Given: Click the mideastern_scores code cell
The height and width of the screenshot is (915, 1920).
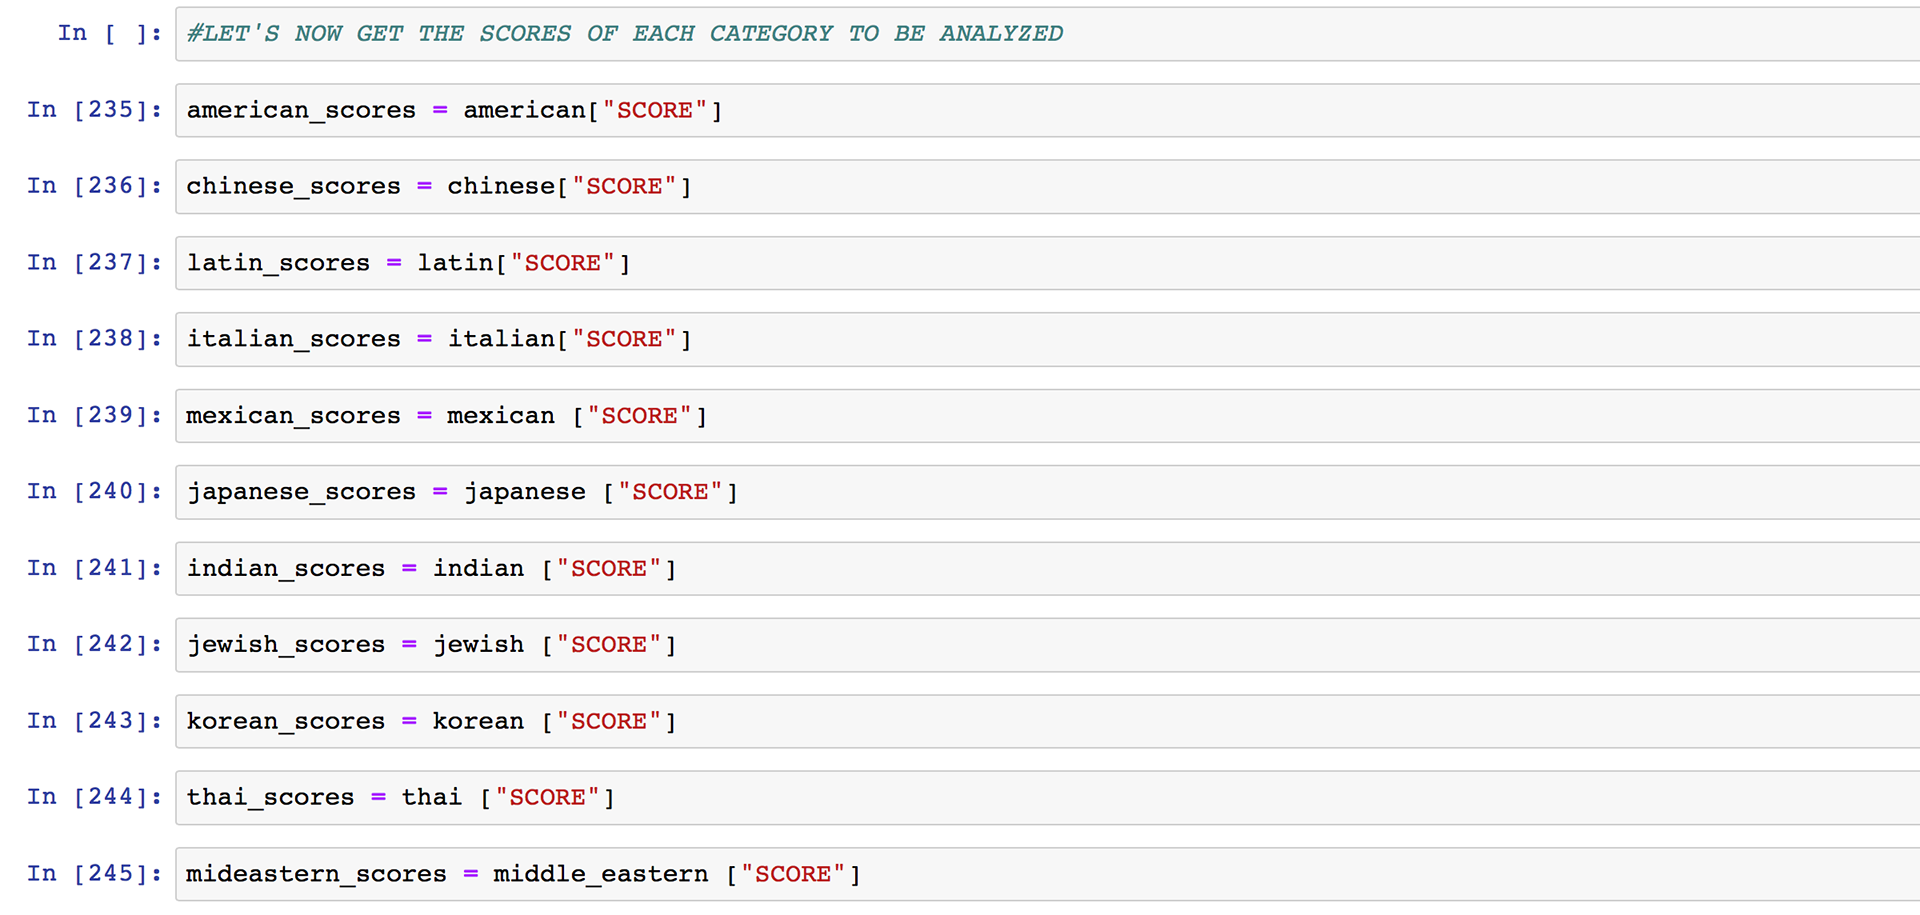Looking at the screenshot, I should (1047, 874).
